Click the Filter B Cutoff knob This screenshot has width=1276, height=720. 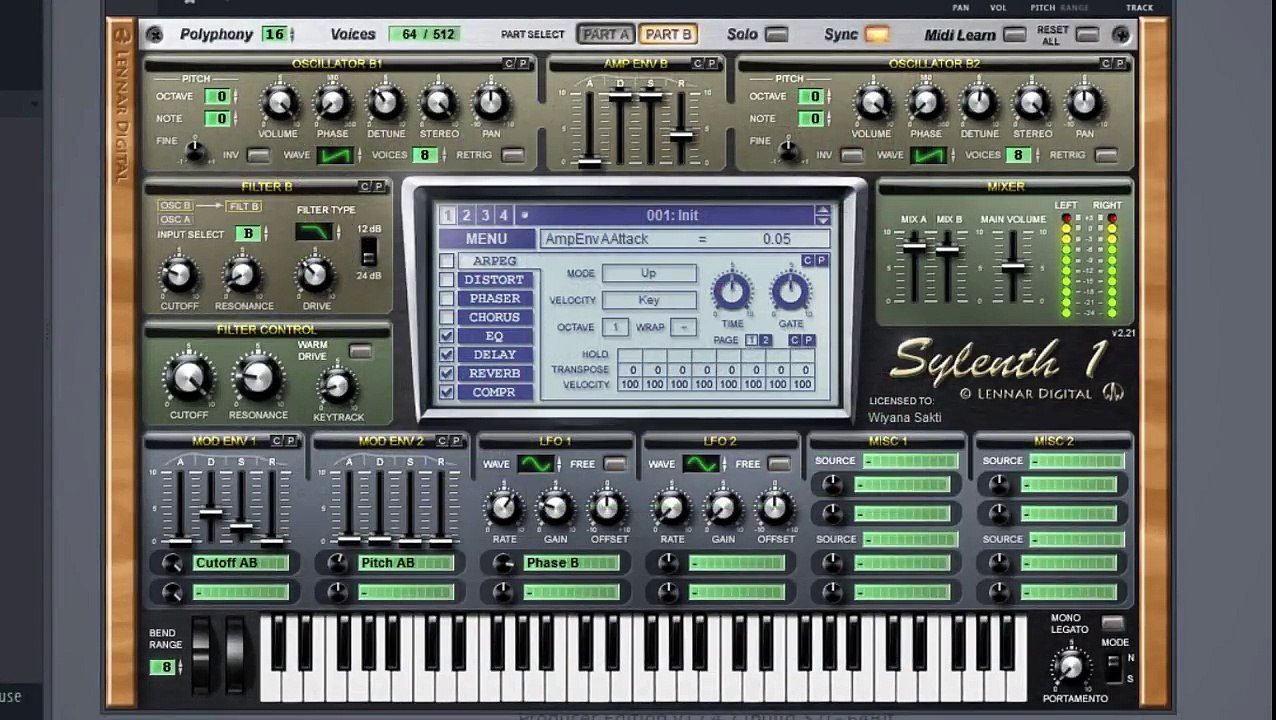[179, 274]
